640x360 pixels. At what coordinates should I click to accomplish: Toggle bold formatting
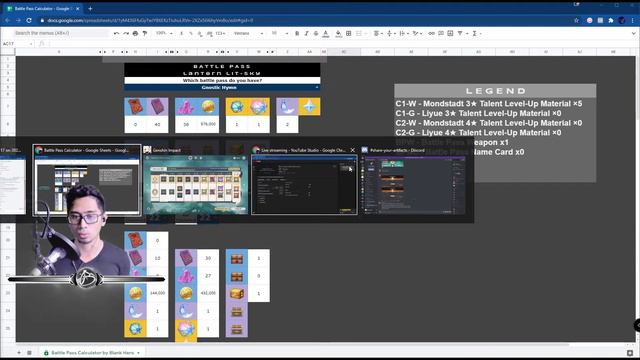(297, 33)
